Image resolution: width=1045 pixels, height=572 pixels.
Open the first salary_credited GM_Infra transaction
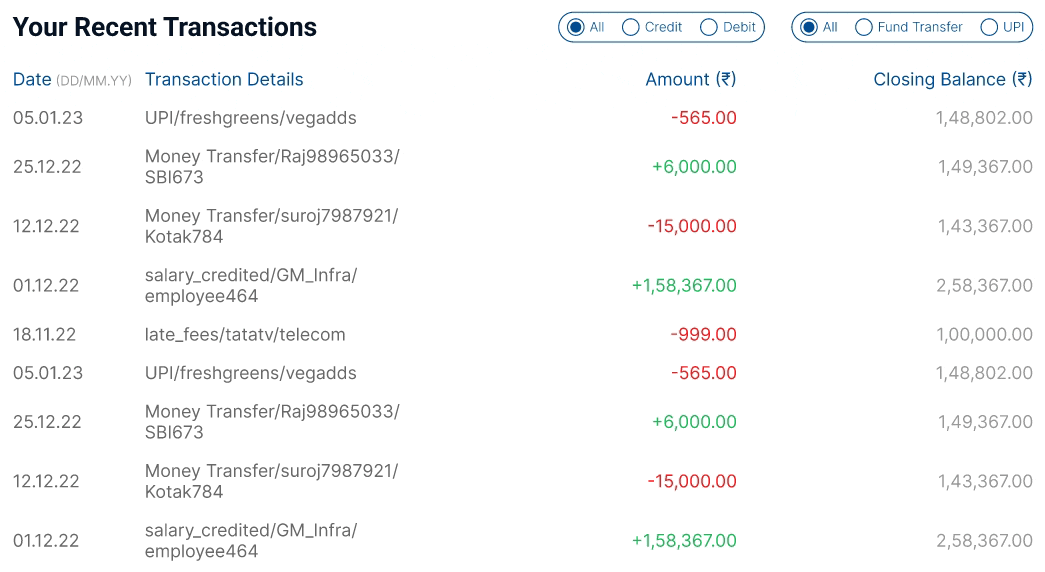pos(250,285)
